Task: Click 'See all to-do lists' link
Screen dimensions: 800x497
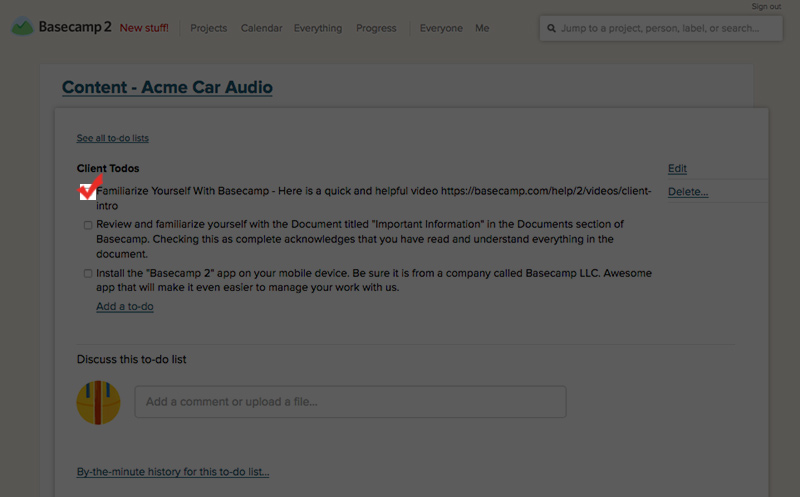Action: [113, 138]
